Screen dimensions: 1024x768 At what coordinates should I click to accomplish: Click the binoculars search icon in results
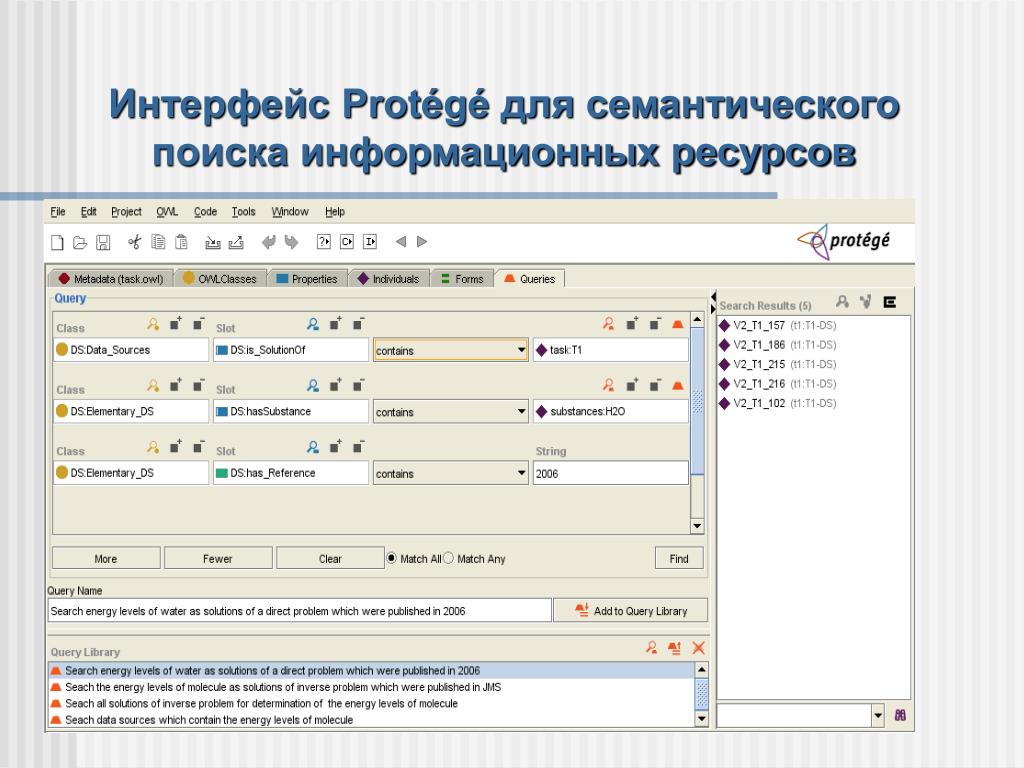(x=900, y=715)
